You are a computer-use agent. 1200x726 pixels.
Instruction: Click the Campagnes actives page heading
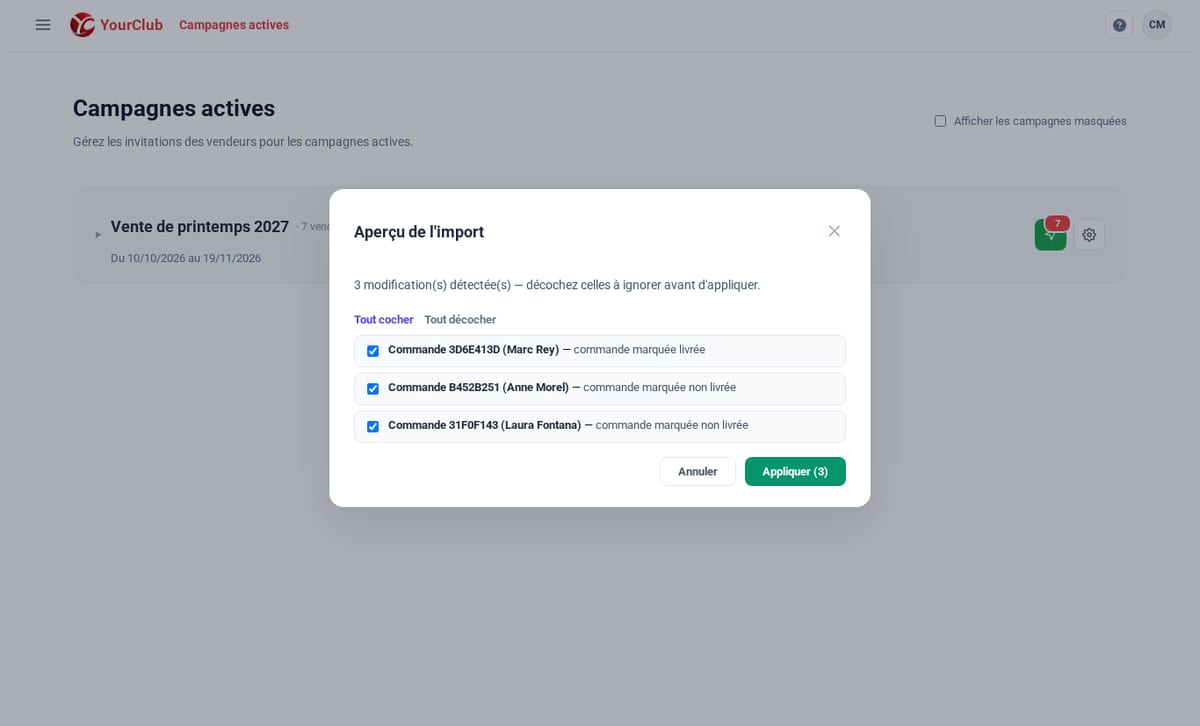[x=174, y=108]
